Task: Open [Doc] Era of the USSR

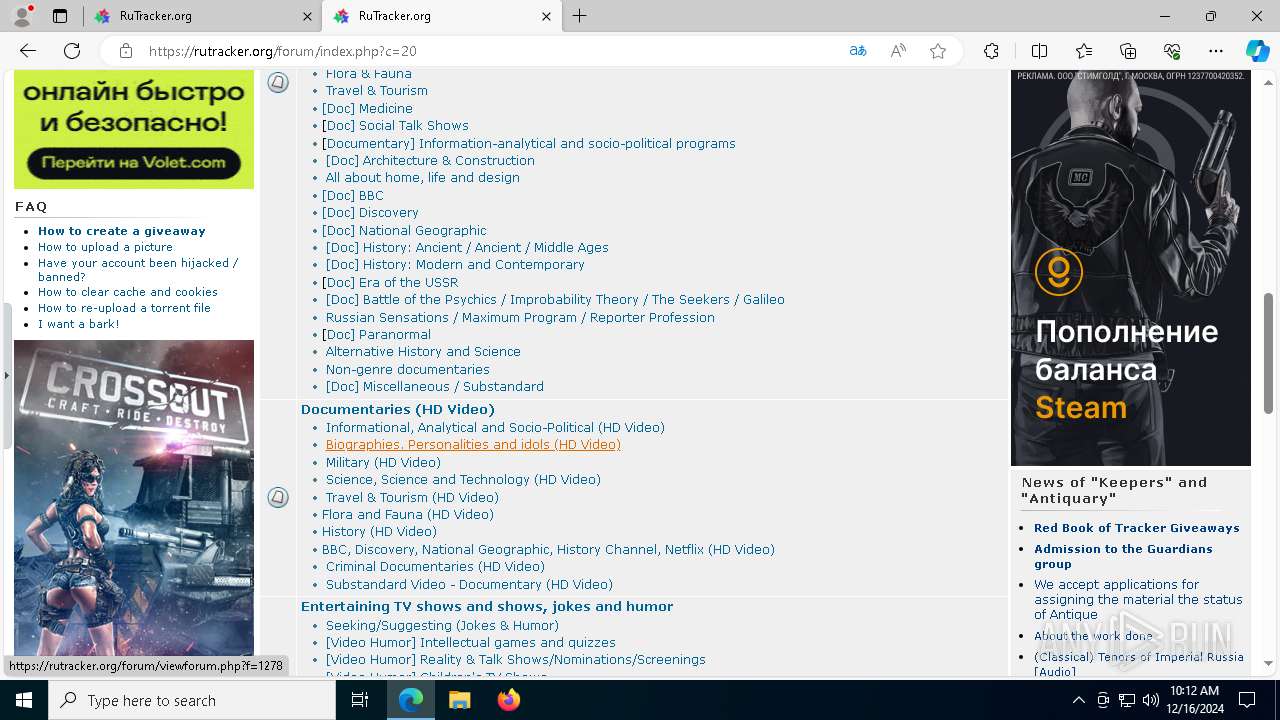Action: pos(390,282)
